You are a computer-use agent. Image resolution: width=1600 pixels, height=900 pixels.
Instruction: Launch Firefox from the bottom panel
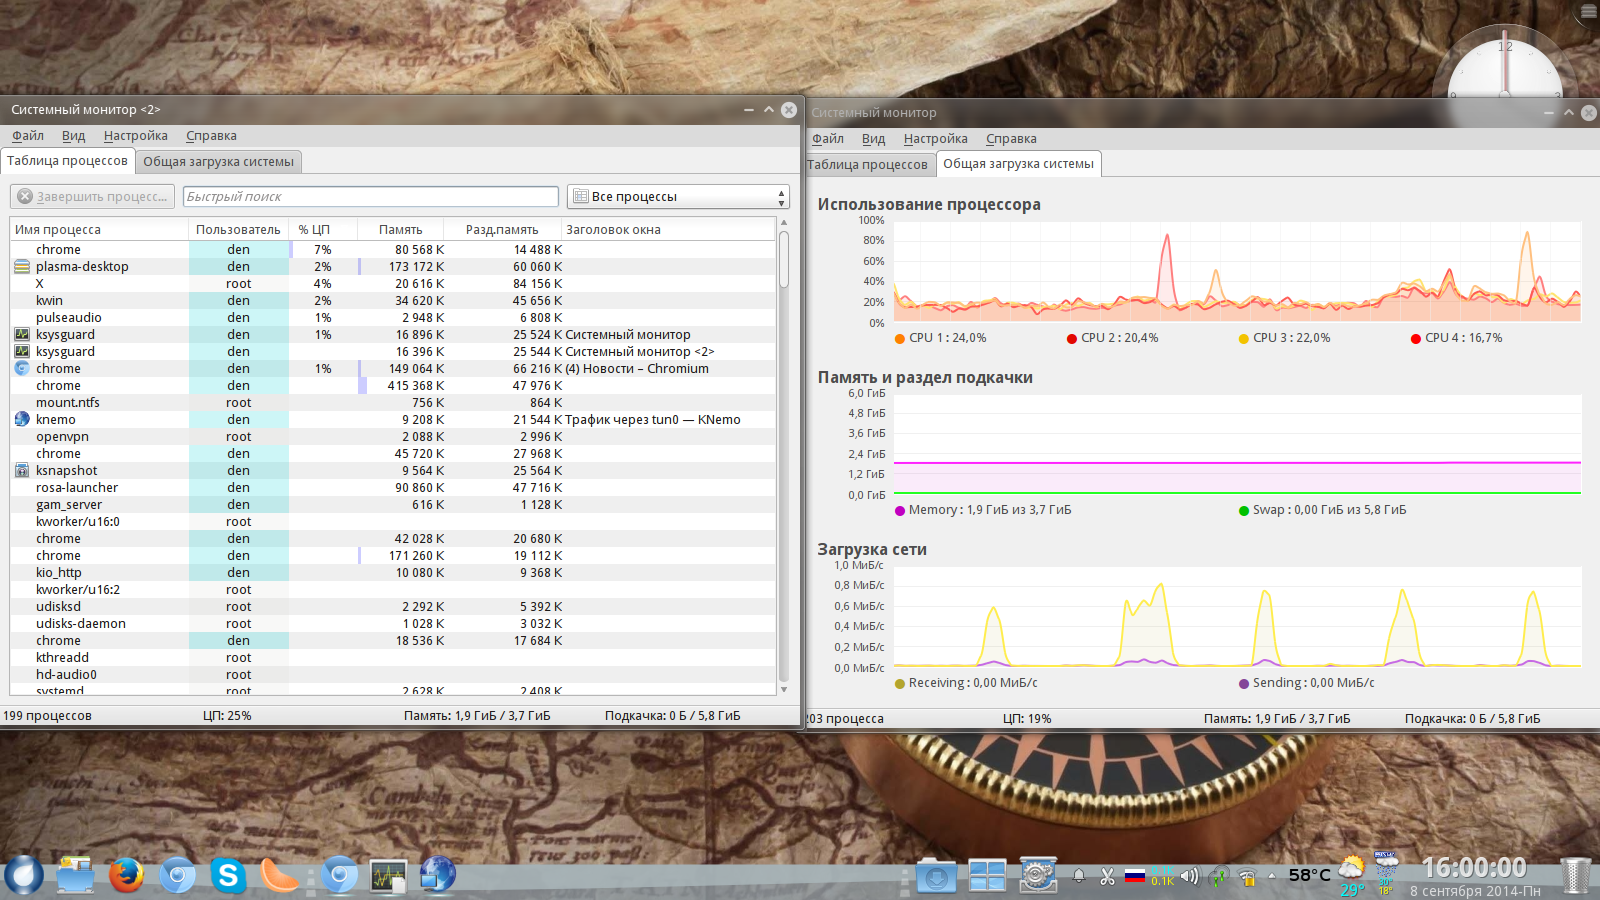pos(126,876)
